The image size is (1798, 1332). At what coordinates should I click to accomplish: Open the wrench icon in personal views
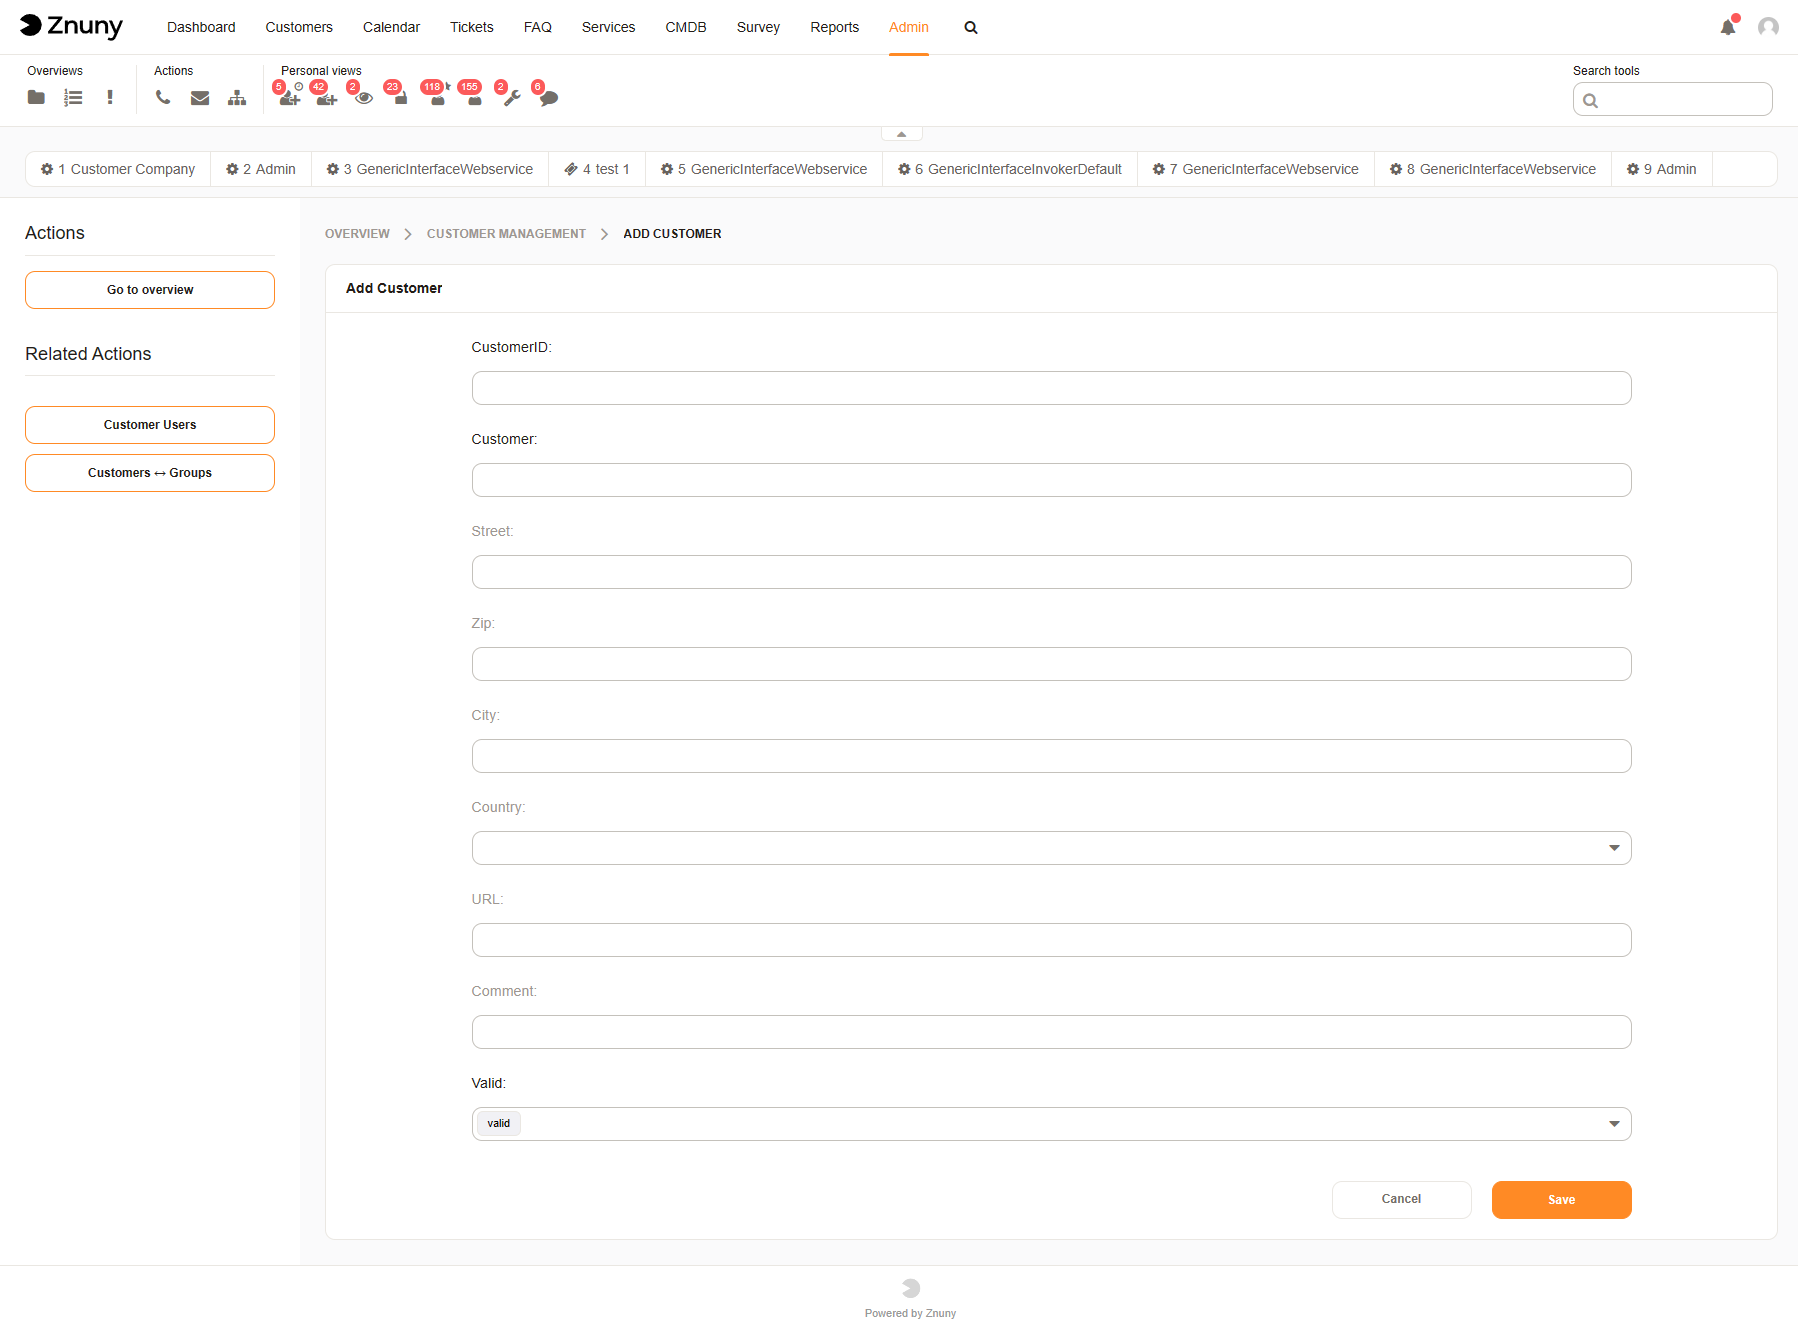511,97
